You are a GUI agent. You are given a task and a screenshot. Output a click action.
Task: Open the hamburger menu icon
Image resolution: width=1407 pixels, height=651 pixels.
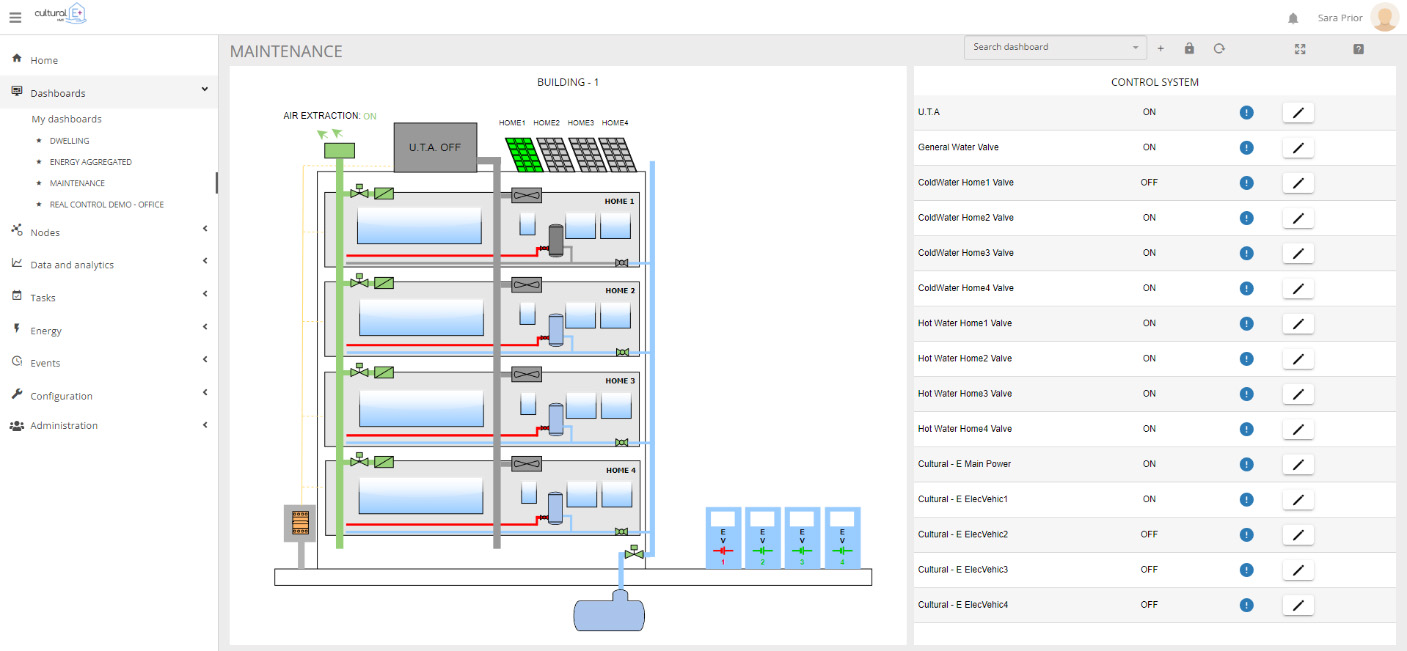pyautogui.click(x=15, y=17)
